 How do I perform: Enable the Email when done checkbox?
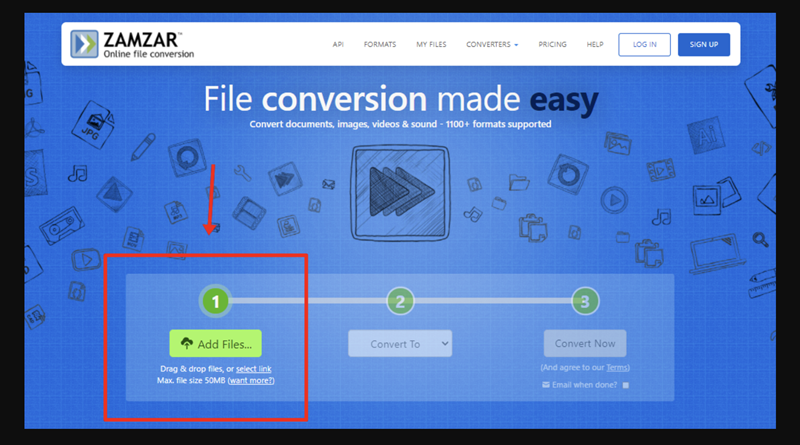626,385
